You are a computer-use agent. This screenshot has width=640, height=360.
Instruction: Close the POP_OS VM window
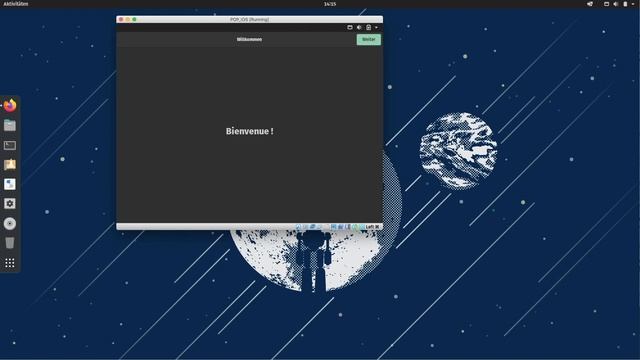(x=121, y=19)
